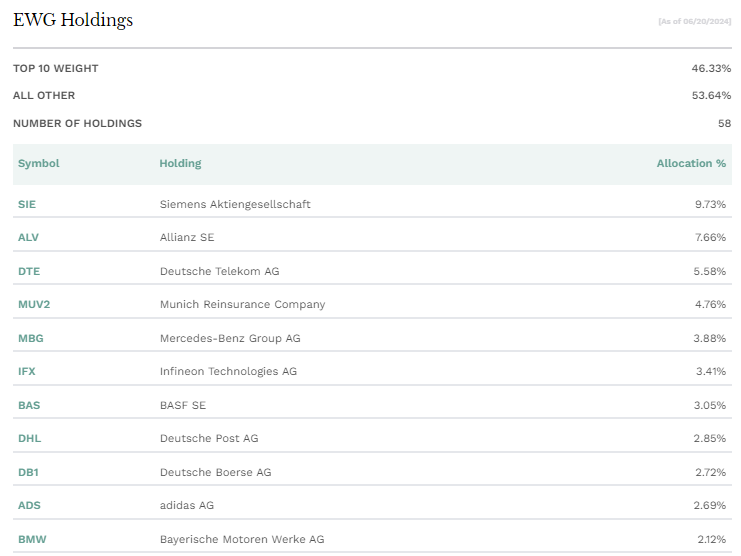
Task: Select the Deutsche Post AG holding name
Action: tap(209, 438)
